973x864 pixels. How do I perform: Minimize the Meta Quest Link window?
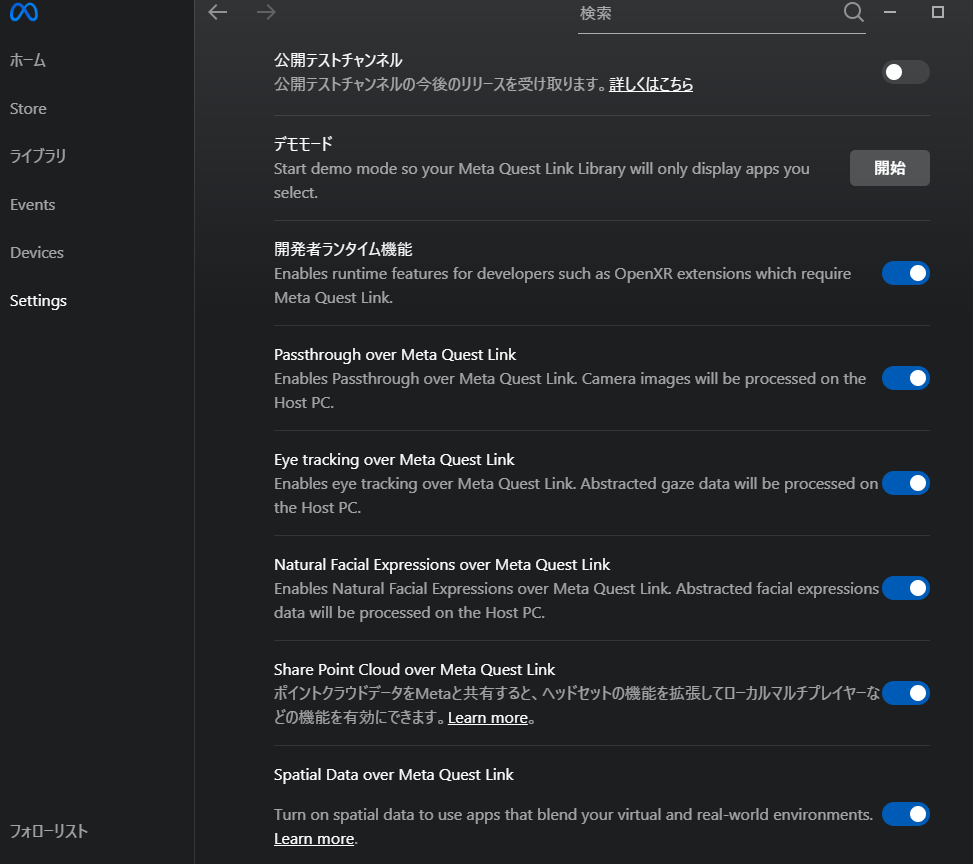point(890,12)
